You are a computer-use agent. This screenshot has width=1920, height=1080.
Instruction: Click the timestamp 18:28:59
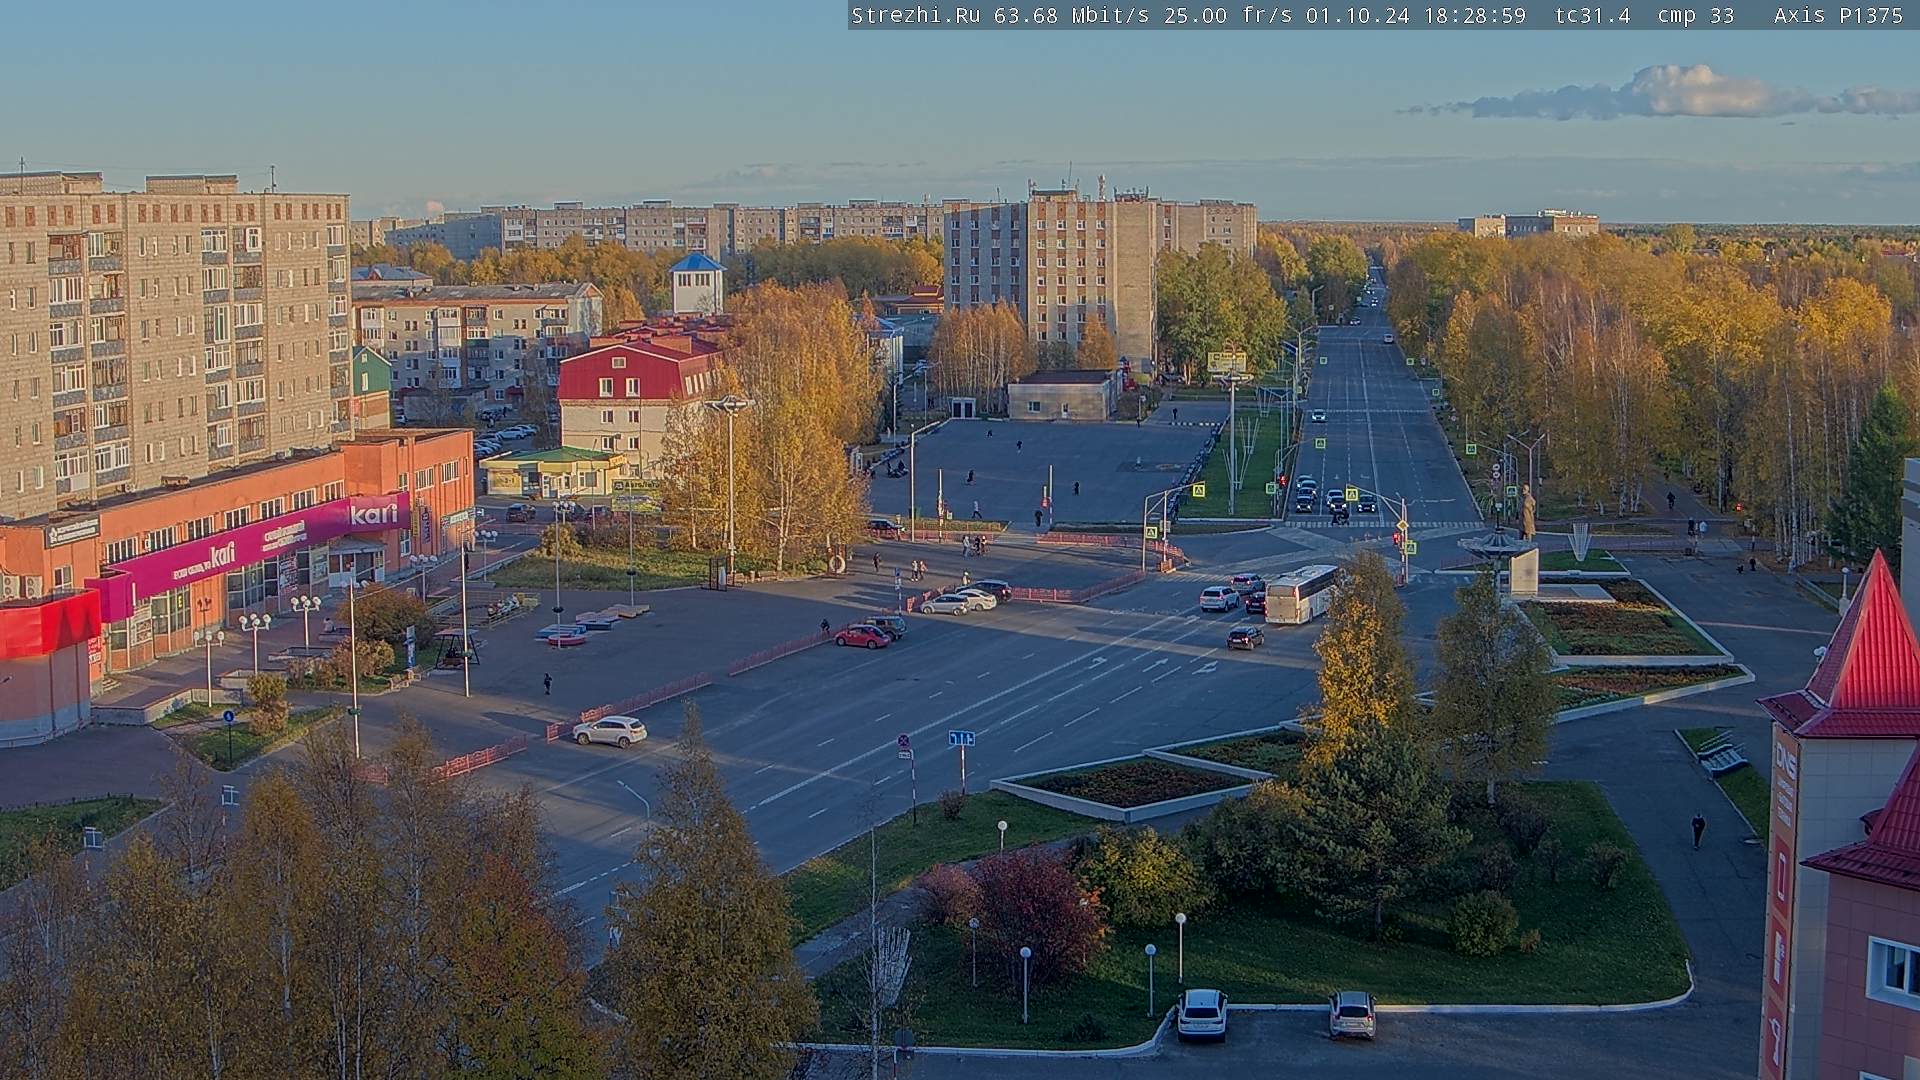(x=1474, y=15)
